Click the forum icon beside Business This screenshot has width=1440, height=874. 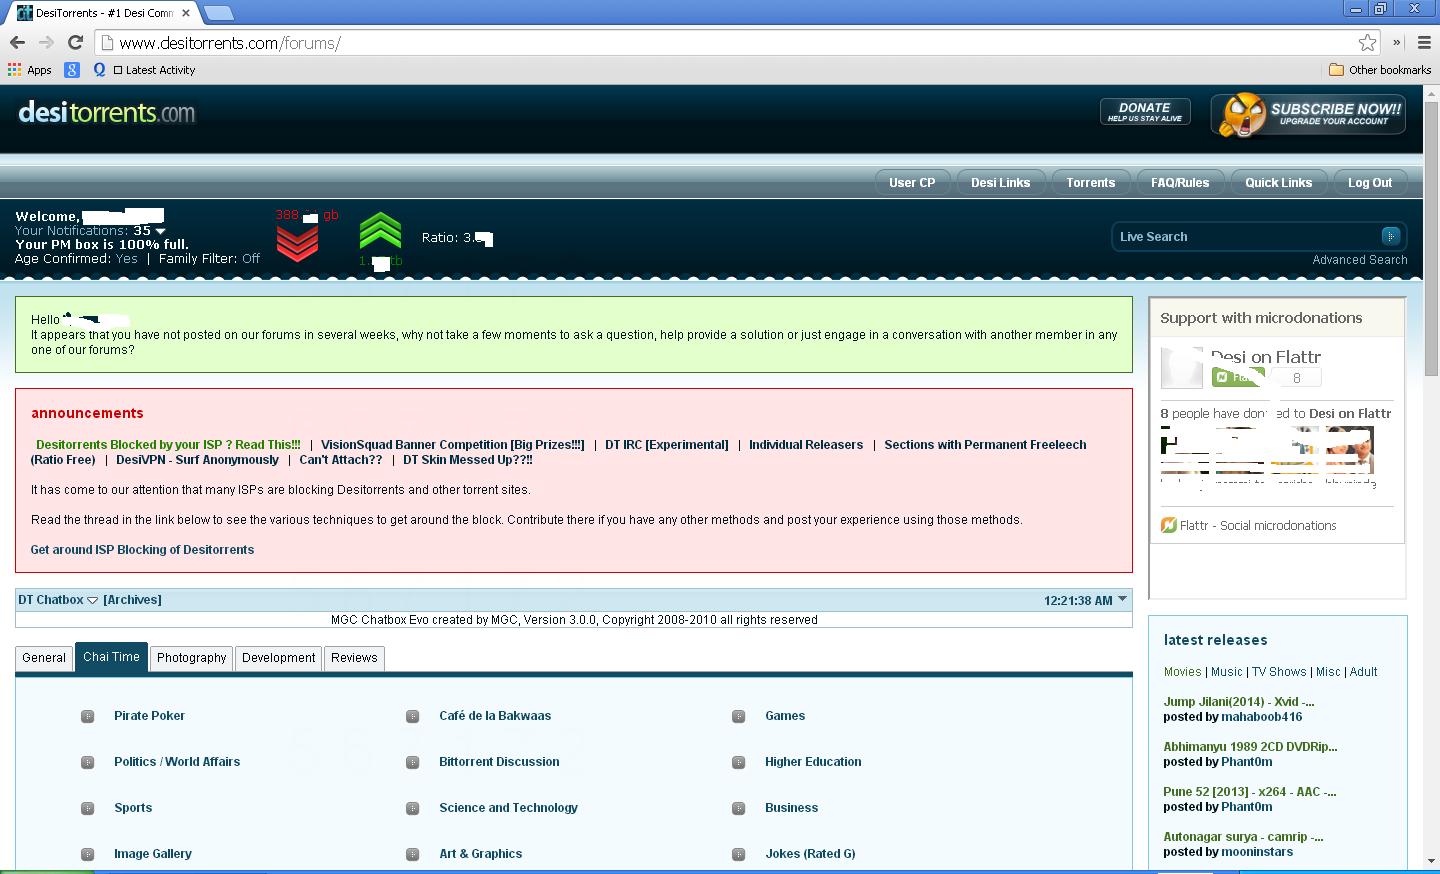click(738, 808)
